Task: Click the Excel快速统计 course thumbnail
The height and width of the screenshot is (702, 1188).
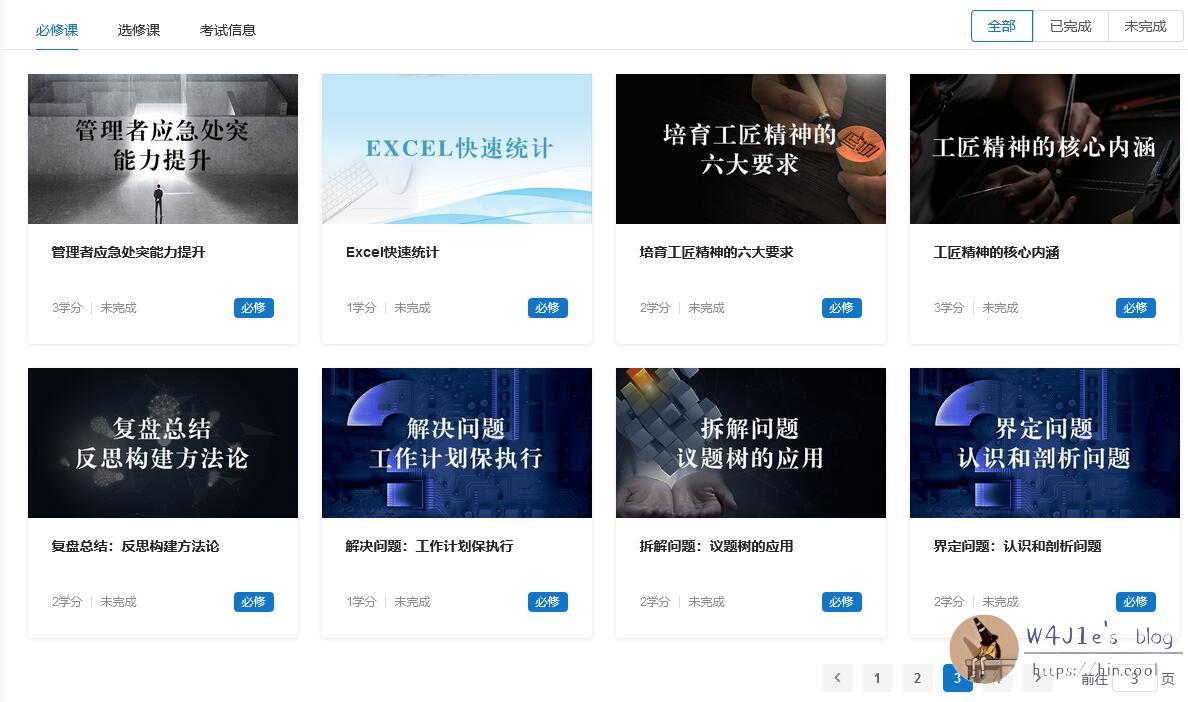Action: point(456,148)
